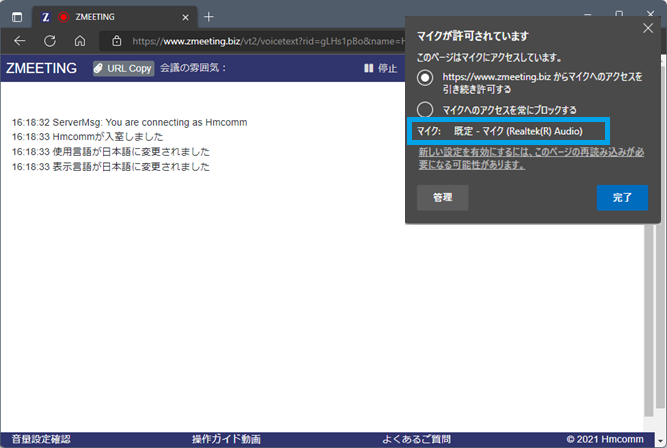Click the site lock icon in address bar
Viewport: 667px width, 448px height.
coord(117,41)
